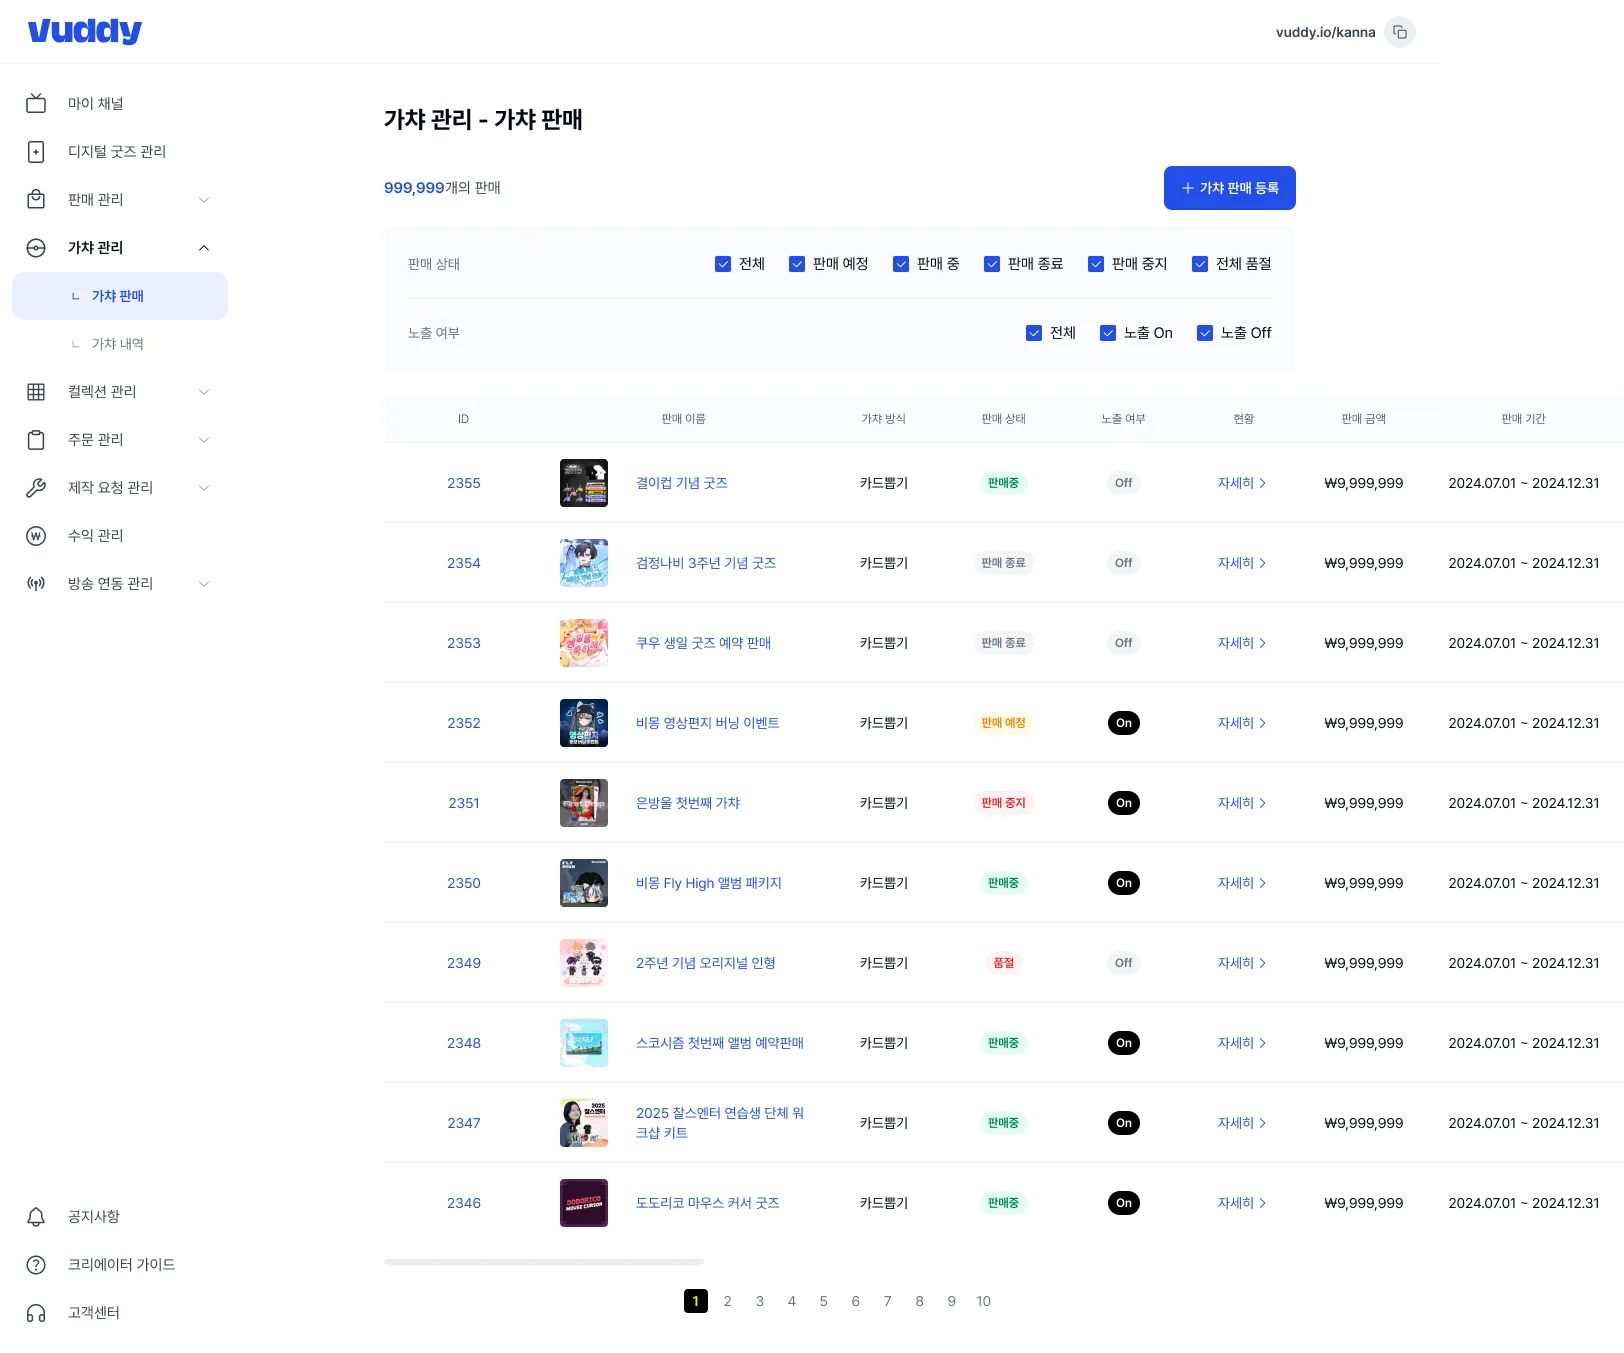Collapse the 가챠 관리 menu chevron
This screenshot has height=1353, width=1624.
click(x=204, y=247)
